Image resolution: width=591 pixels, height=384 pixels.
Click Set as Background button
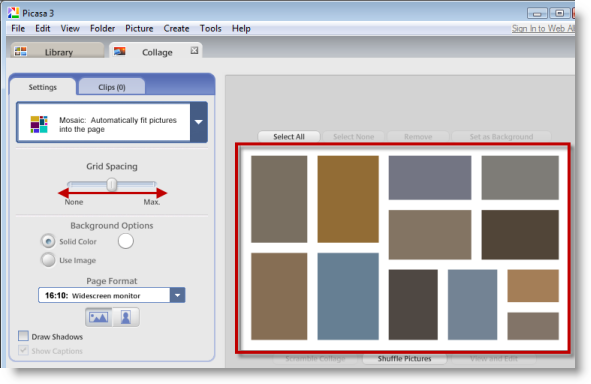click(x=501, y=137)
